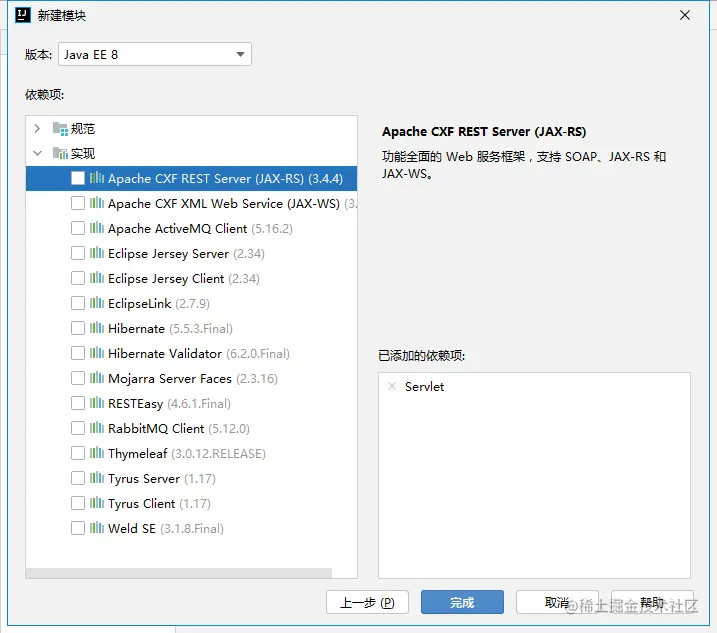Viewport: 717px width, 633px height.
Task: Click the Tyrus Client row text
Action: click(159, 504)
